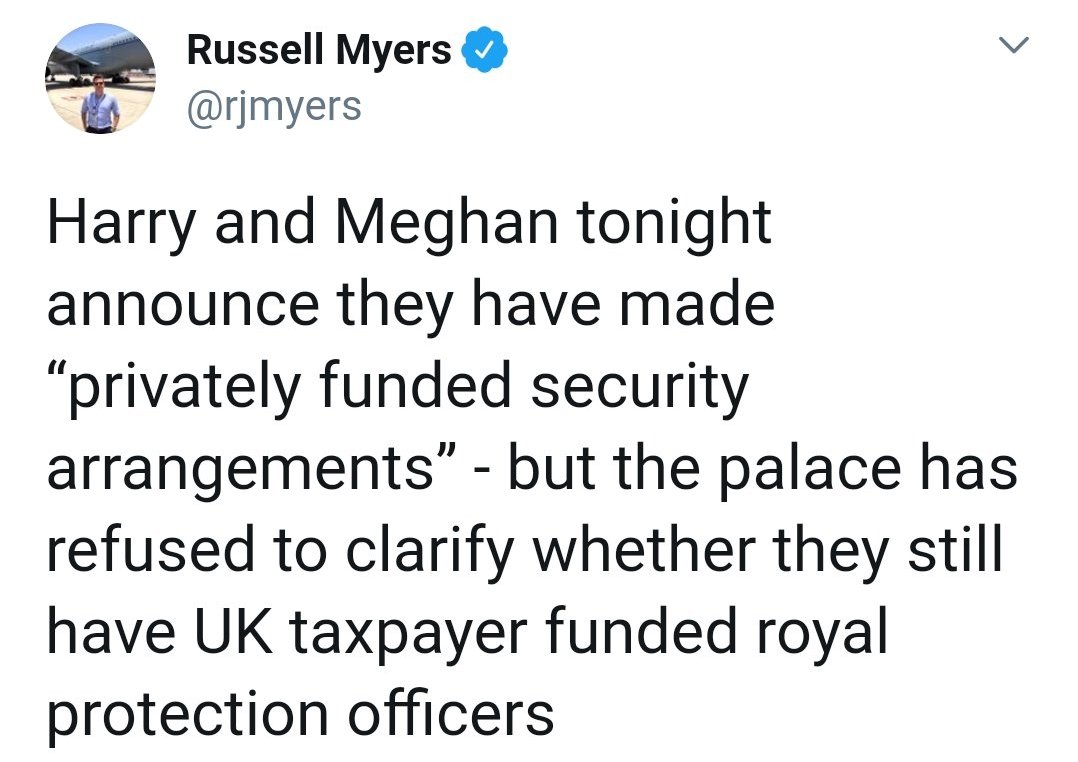Click the Russell Myers display name
This screenshot has width=1078, height=762.
pos(319,50)
